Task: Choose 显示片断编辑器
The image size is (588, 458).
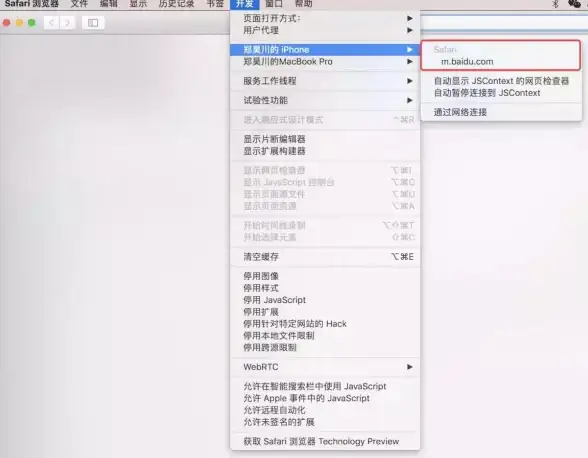Action: [x=325, y=139]
